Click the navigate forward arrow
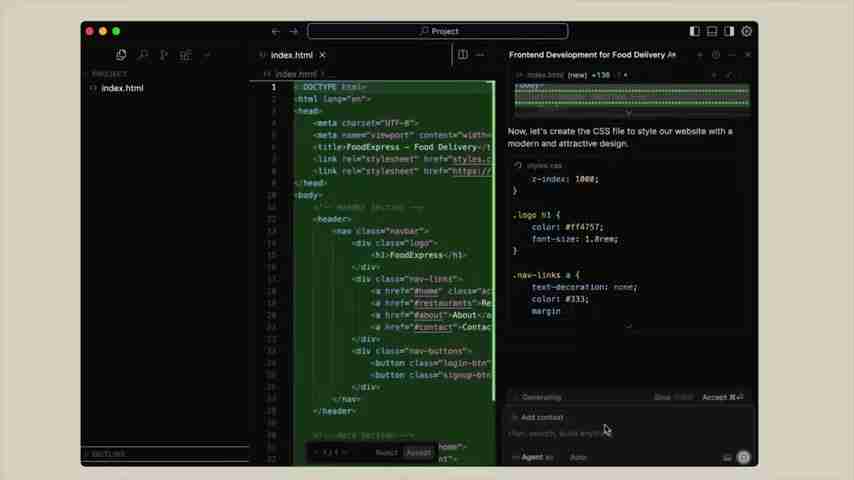 [293, 31]
